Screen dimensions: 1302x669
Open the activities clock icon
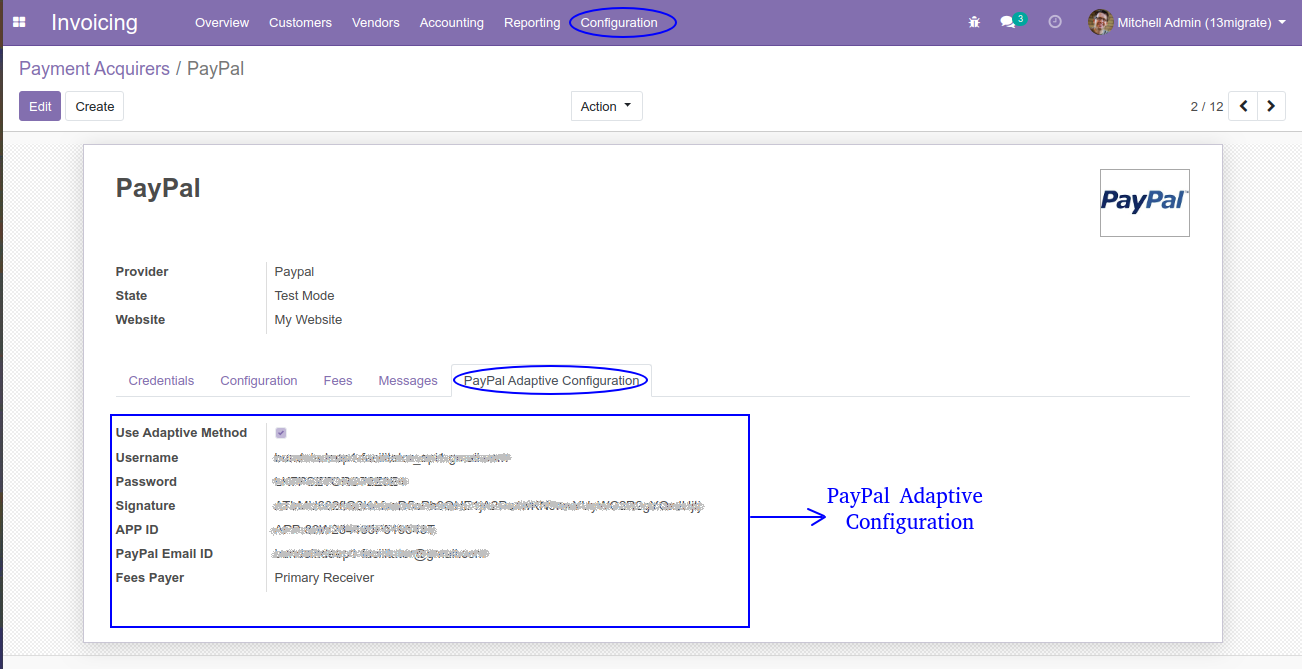point(1055,22)
